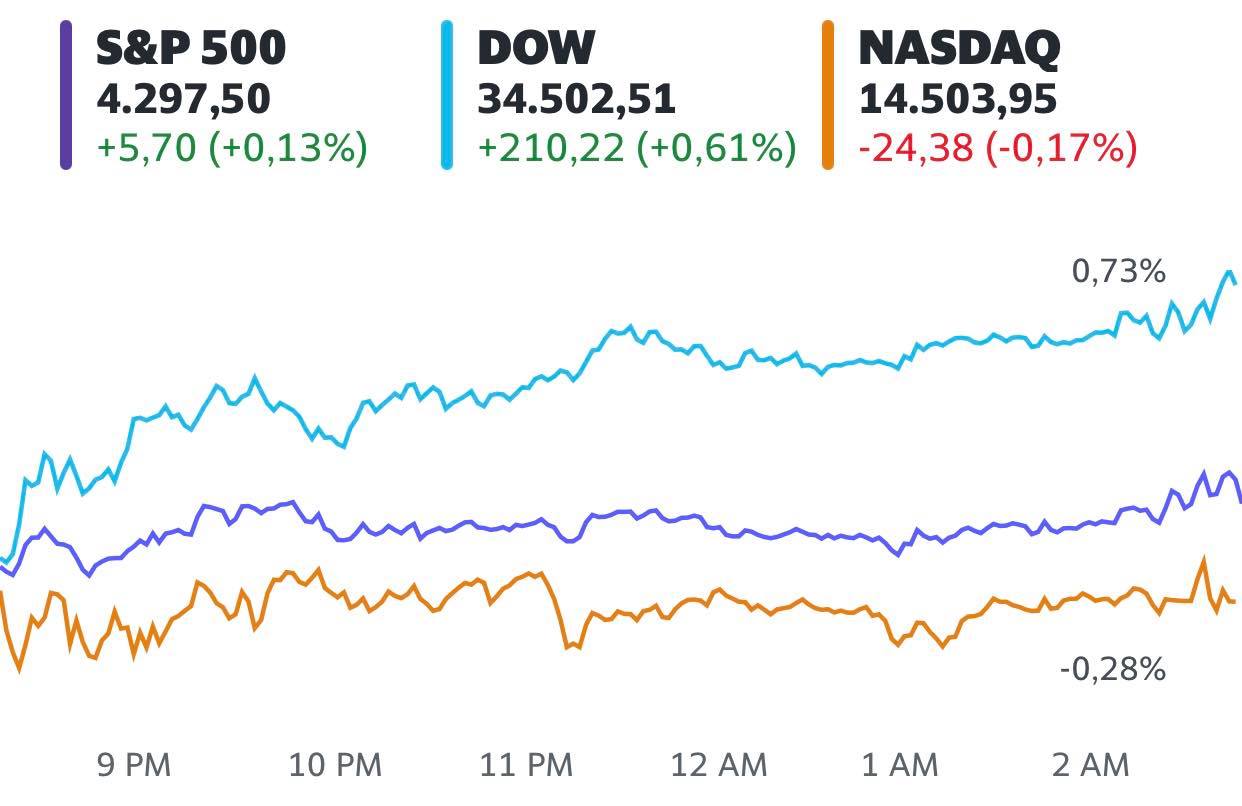1242x806 pixels.
Task: Select the 9 PM time axis label
Action: coord(134,766)
